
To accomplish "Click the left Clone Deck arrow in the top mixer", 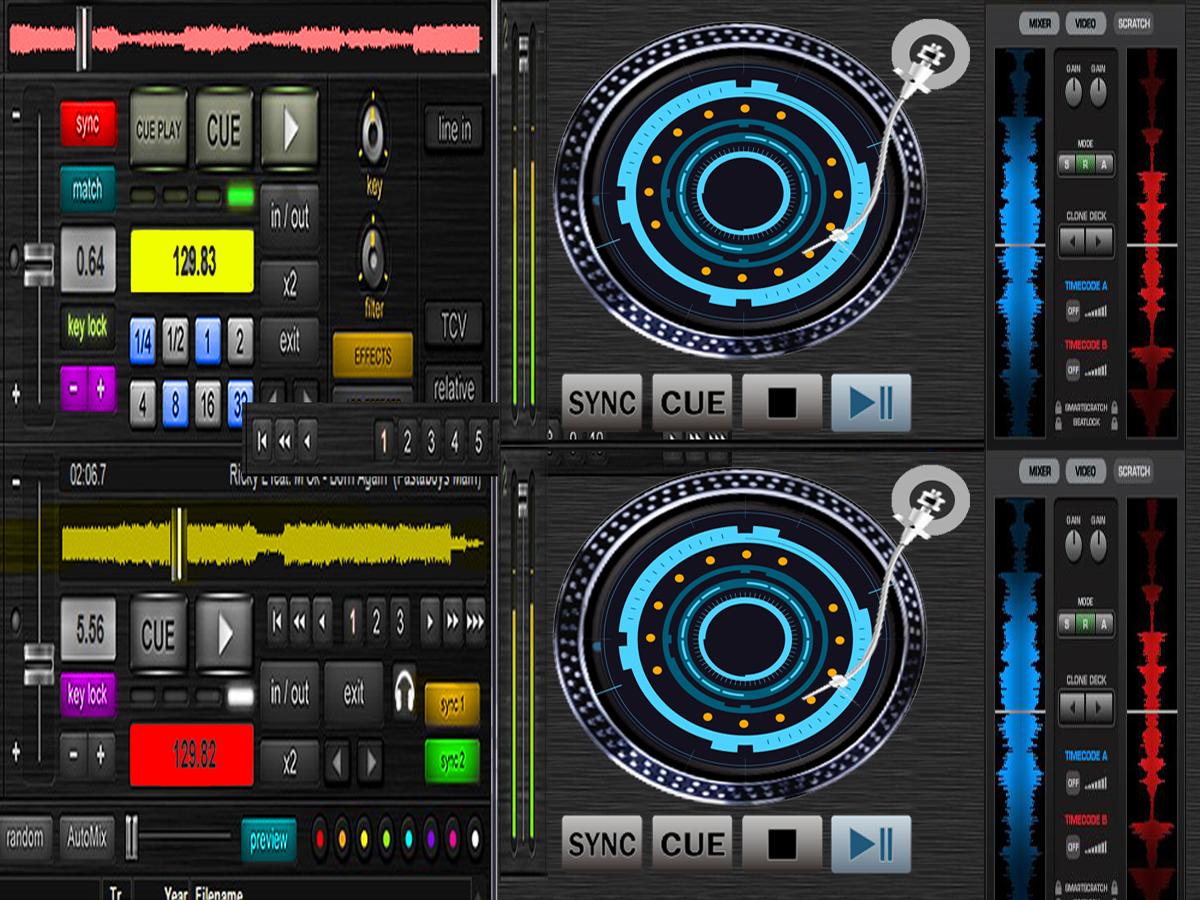I will 1072,241.
